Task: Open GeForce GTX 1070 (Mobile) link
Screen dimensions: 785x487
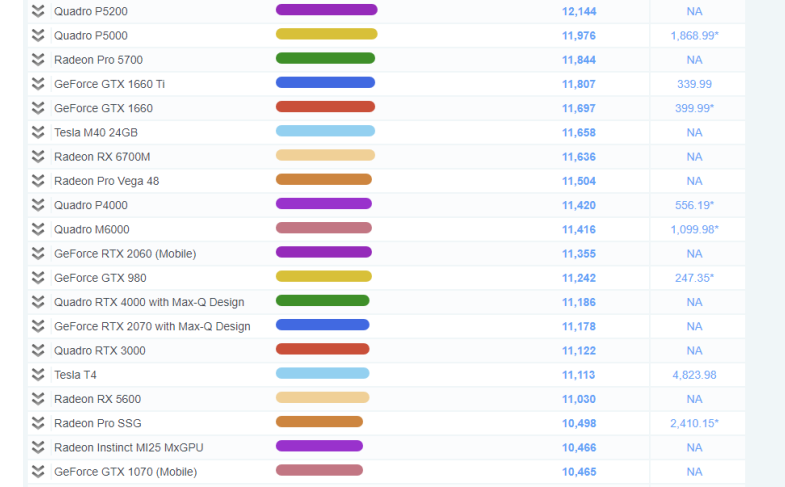Action: [x=126, y=472]
